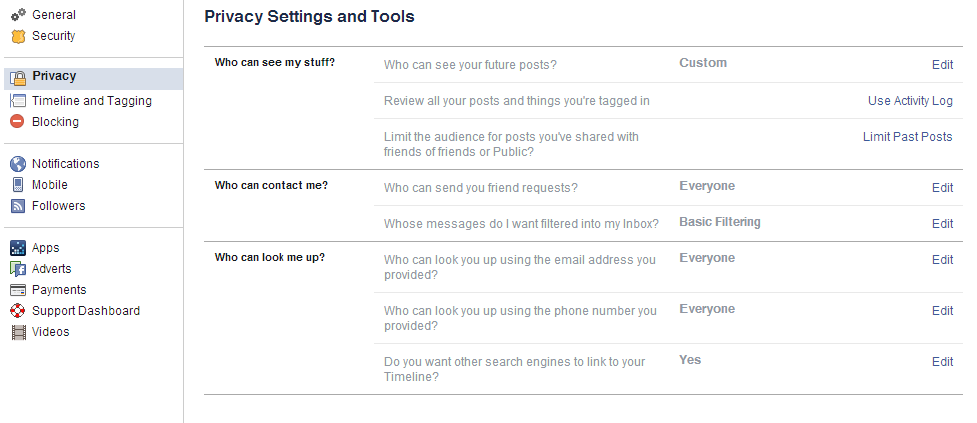Click the Timeline and Tagging icon
This screenshot has height=423, width=977.
pos(17,101)
